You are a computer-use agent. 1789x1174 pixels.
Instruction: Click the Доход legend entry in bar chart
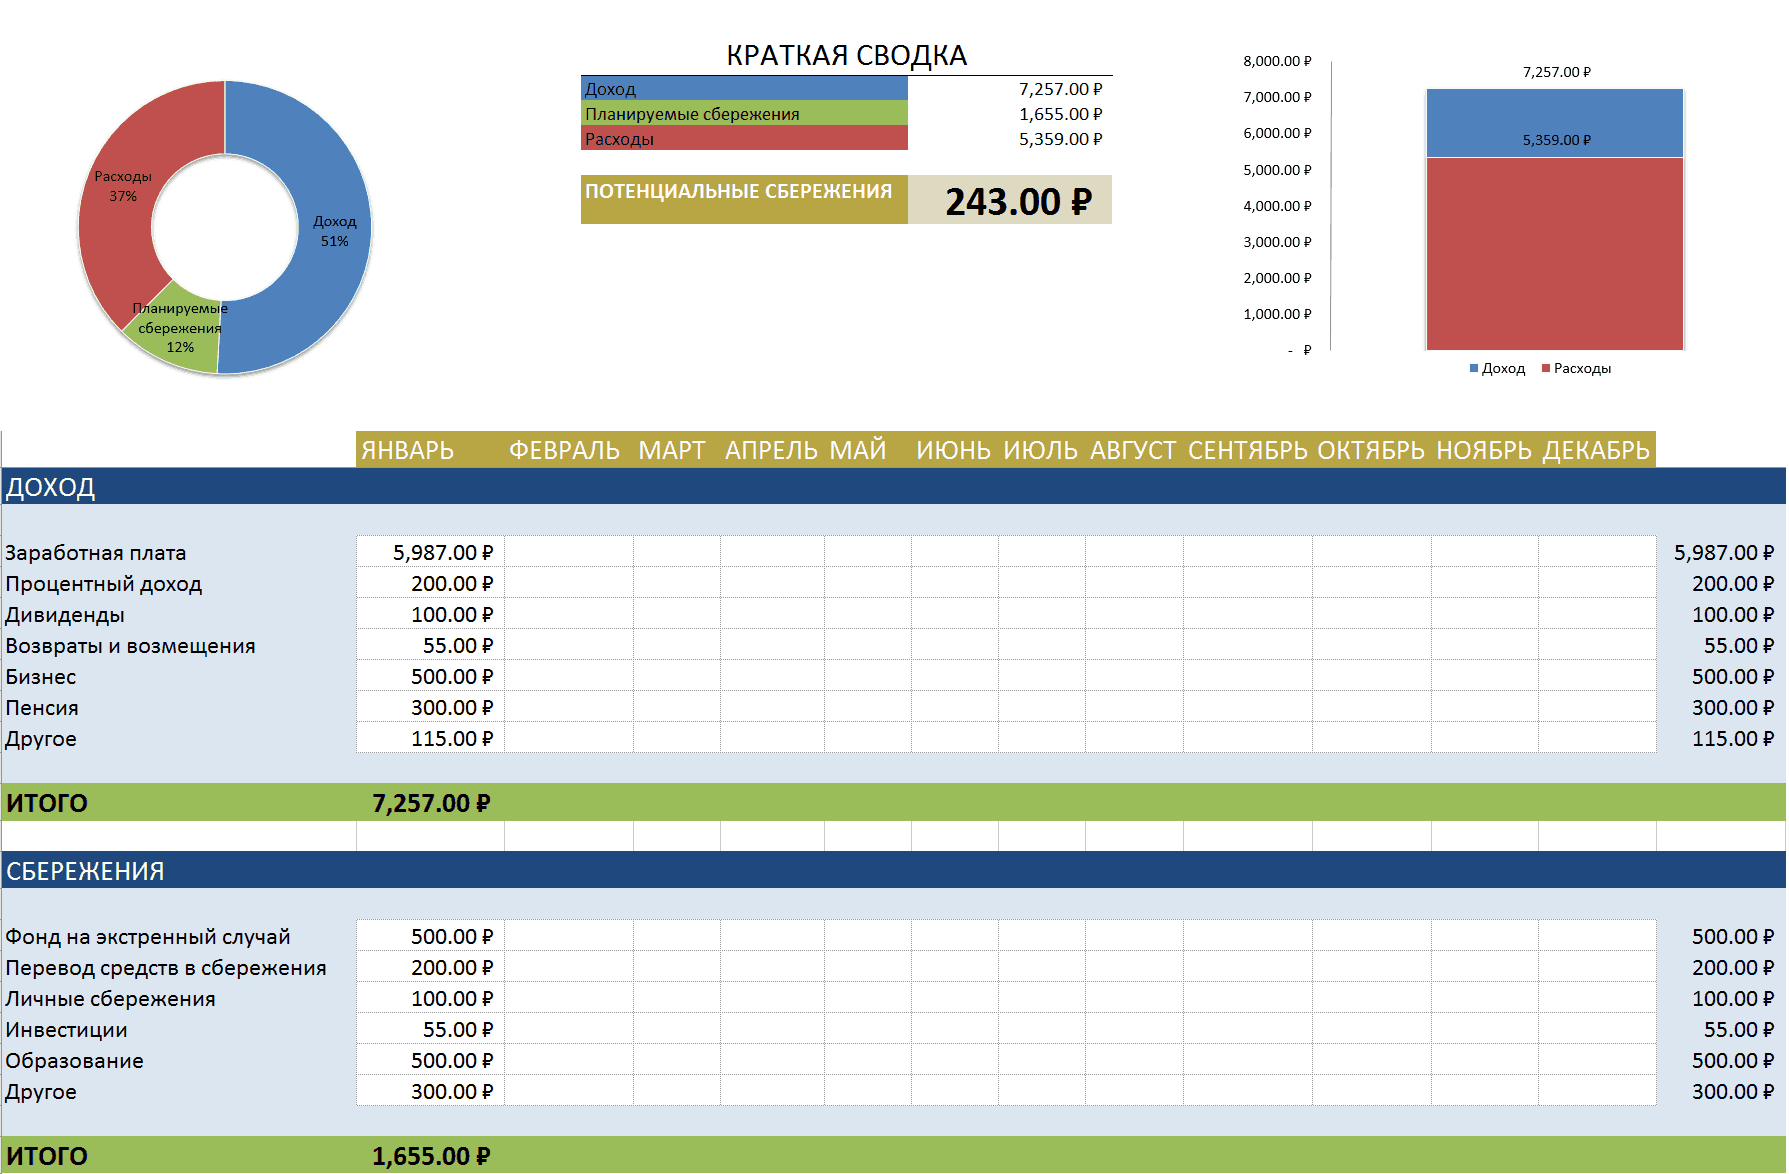[1497, 368]
